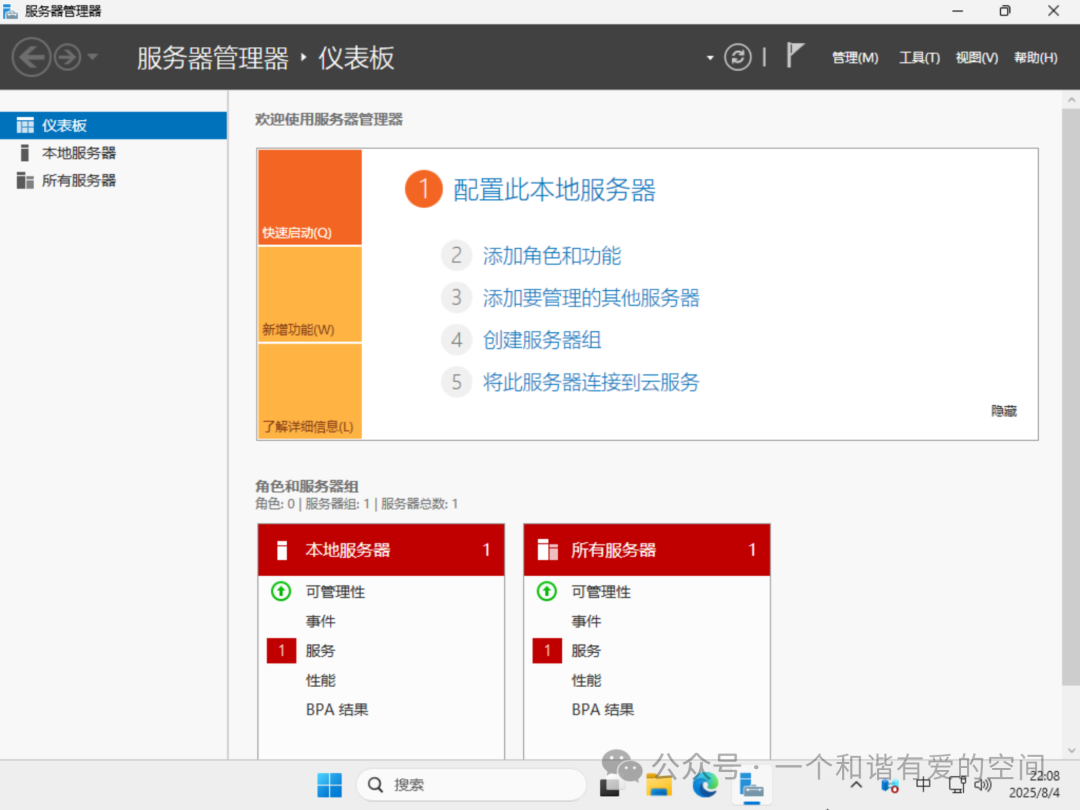
Task: Open File Explorer from the taskbar
Action: (658, 785)
